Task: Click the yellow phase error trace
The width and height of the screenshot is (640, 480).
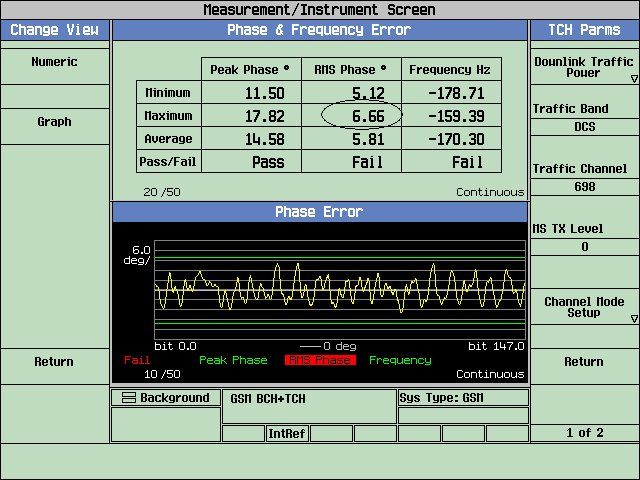Action: (340, 288)
